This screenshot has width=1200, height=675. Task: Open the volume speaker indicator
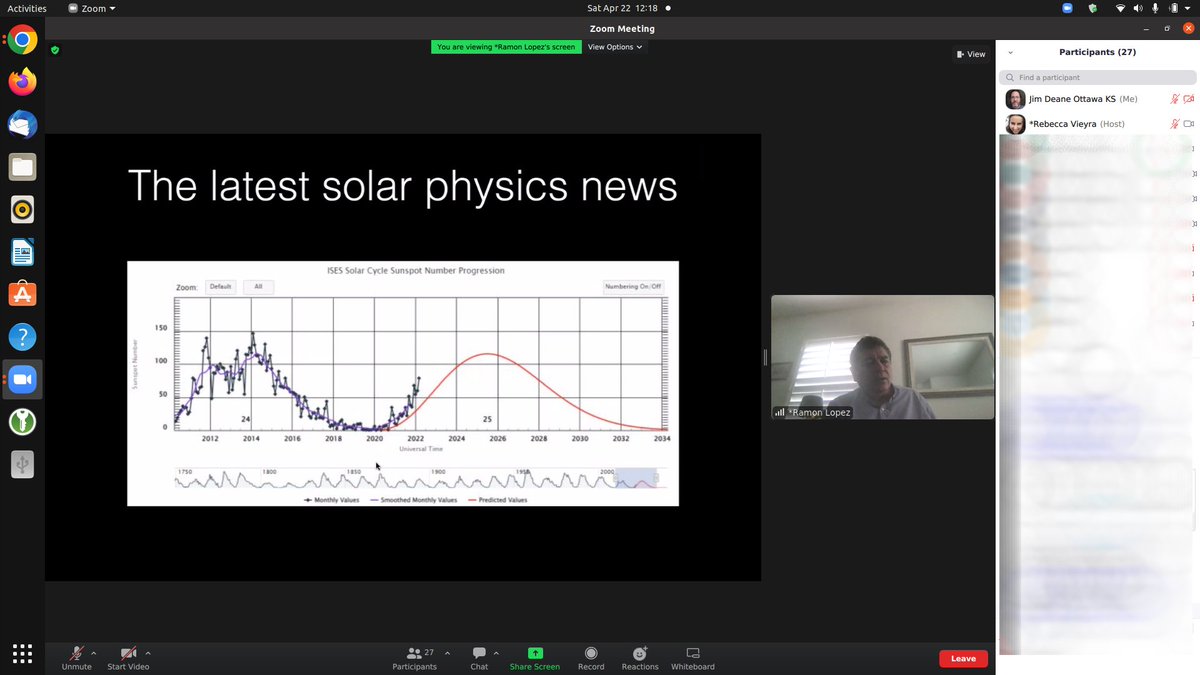pos(1138,8)
